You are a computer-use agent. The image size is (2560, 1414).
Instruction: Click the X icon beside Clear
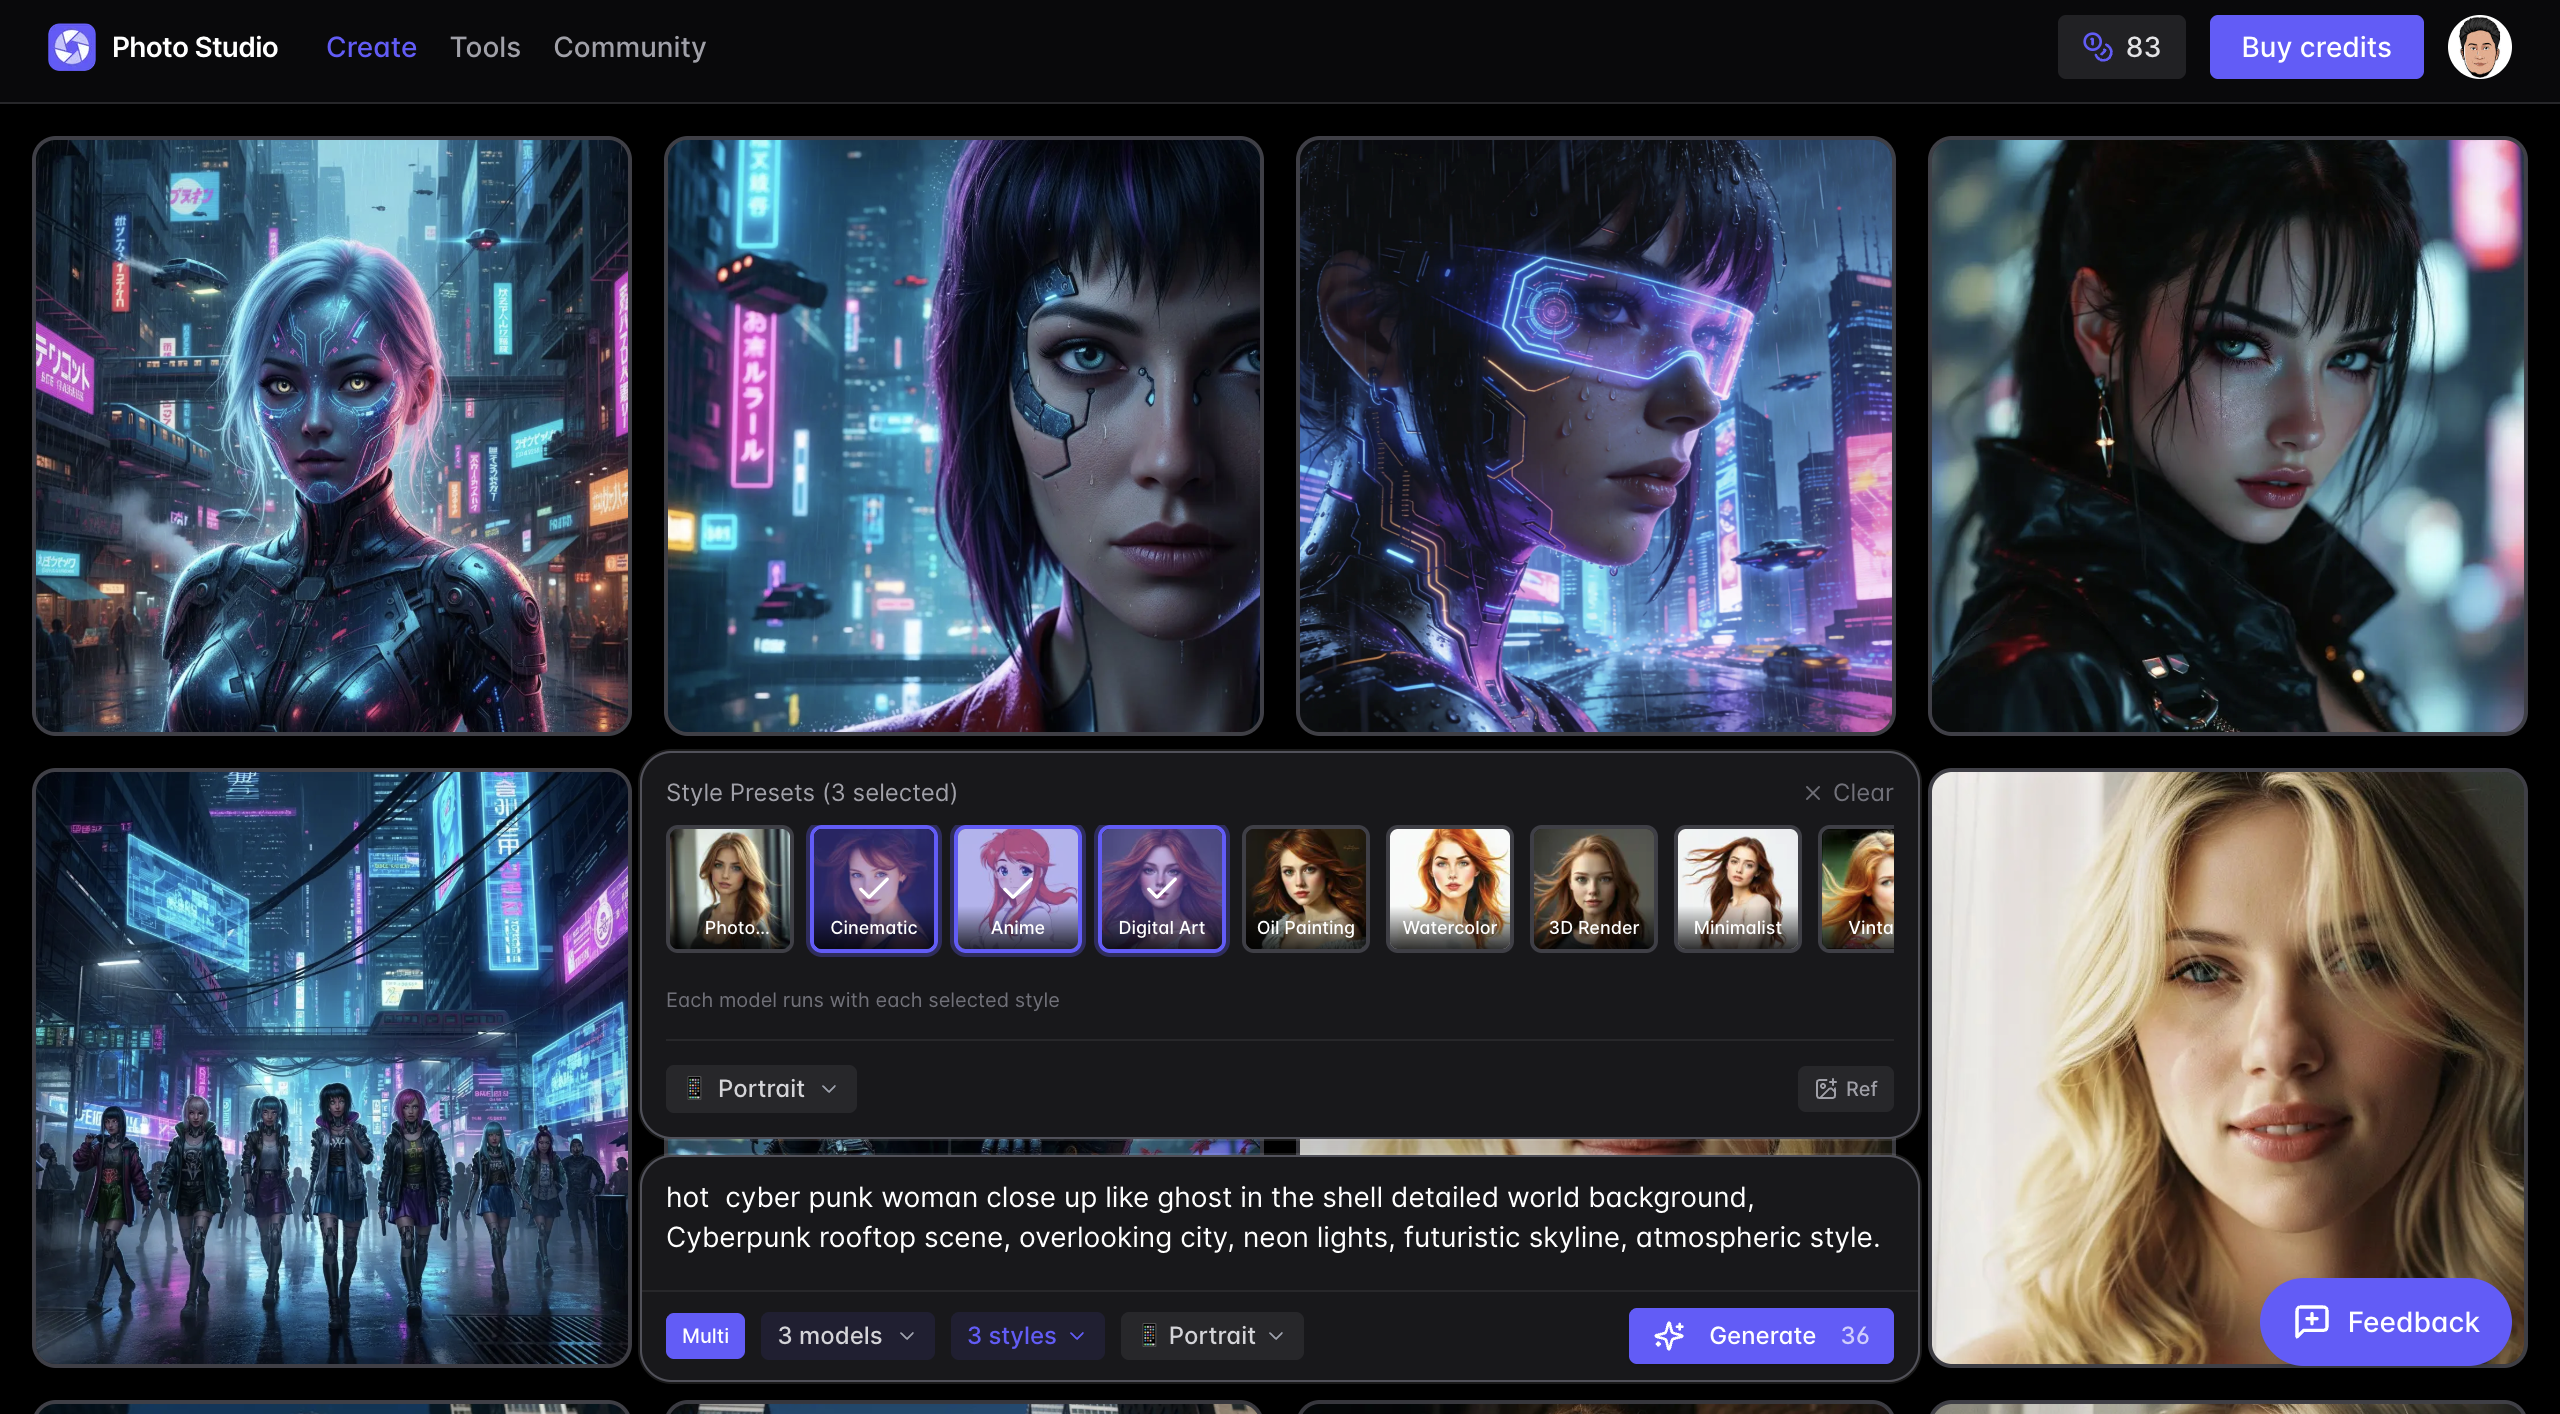click(1812, 793)
